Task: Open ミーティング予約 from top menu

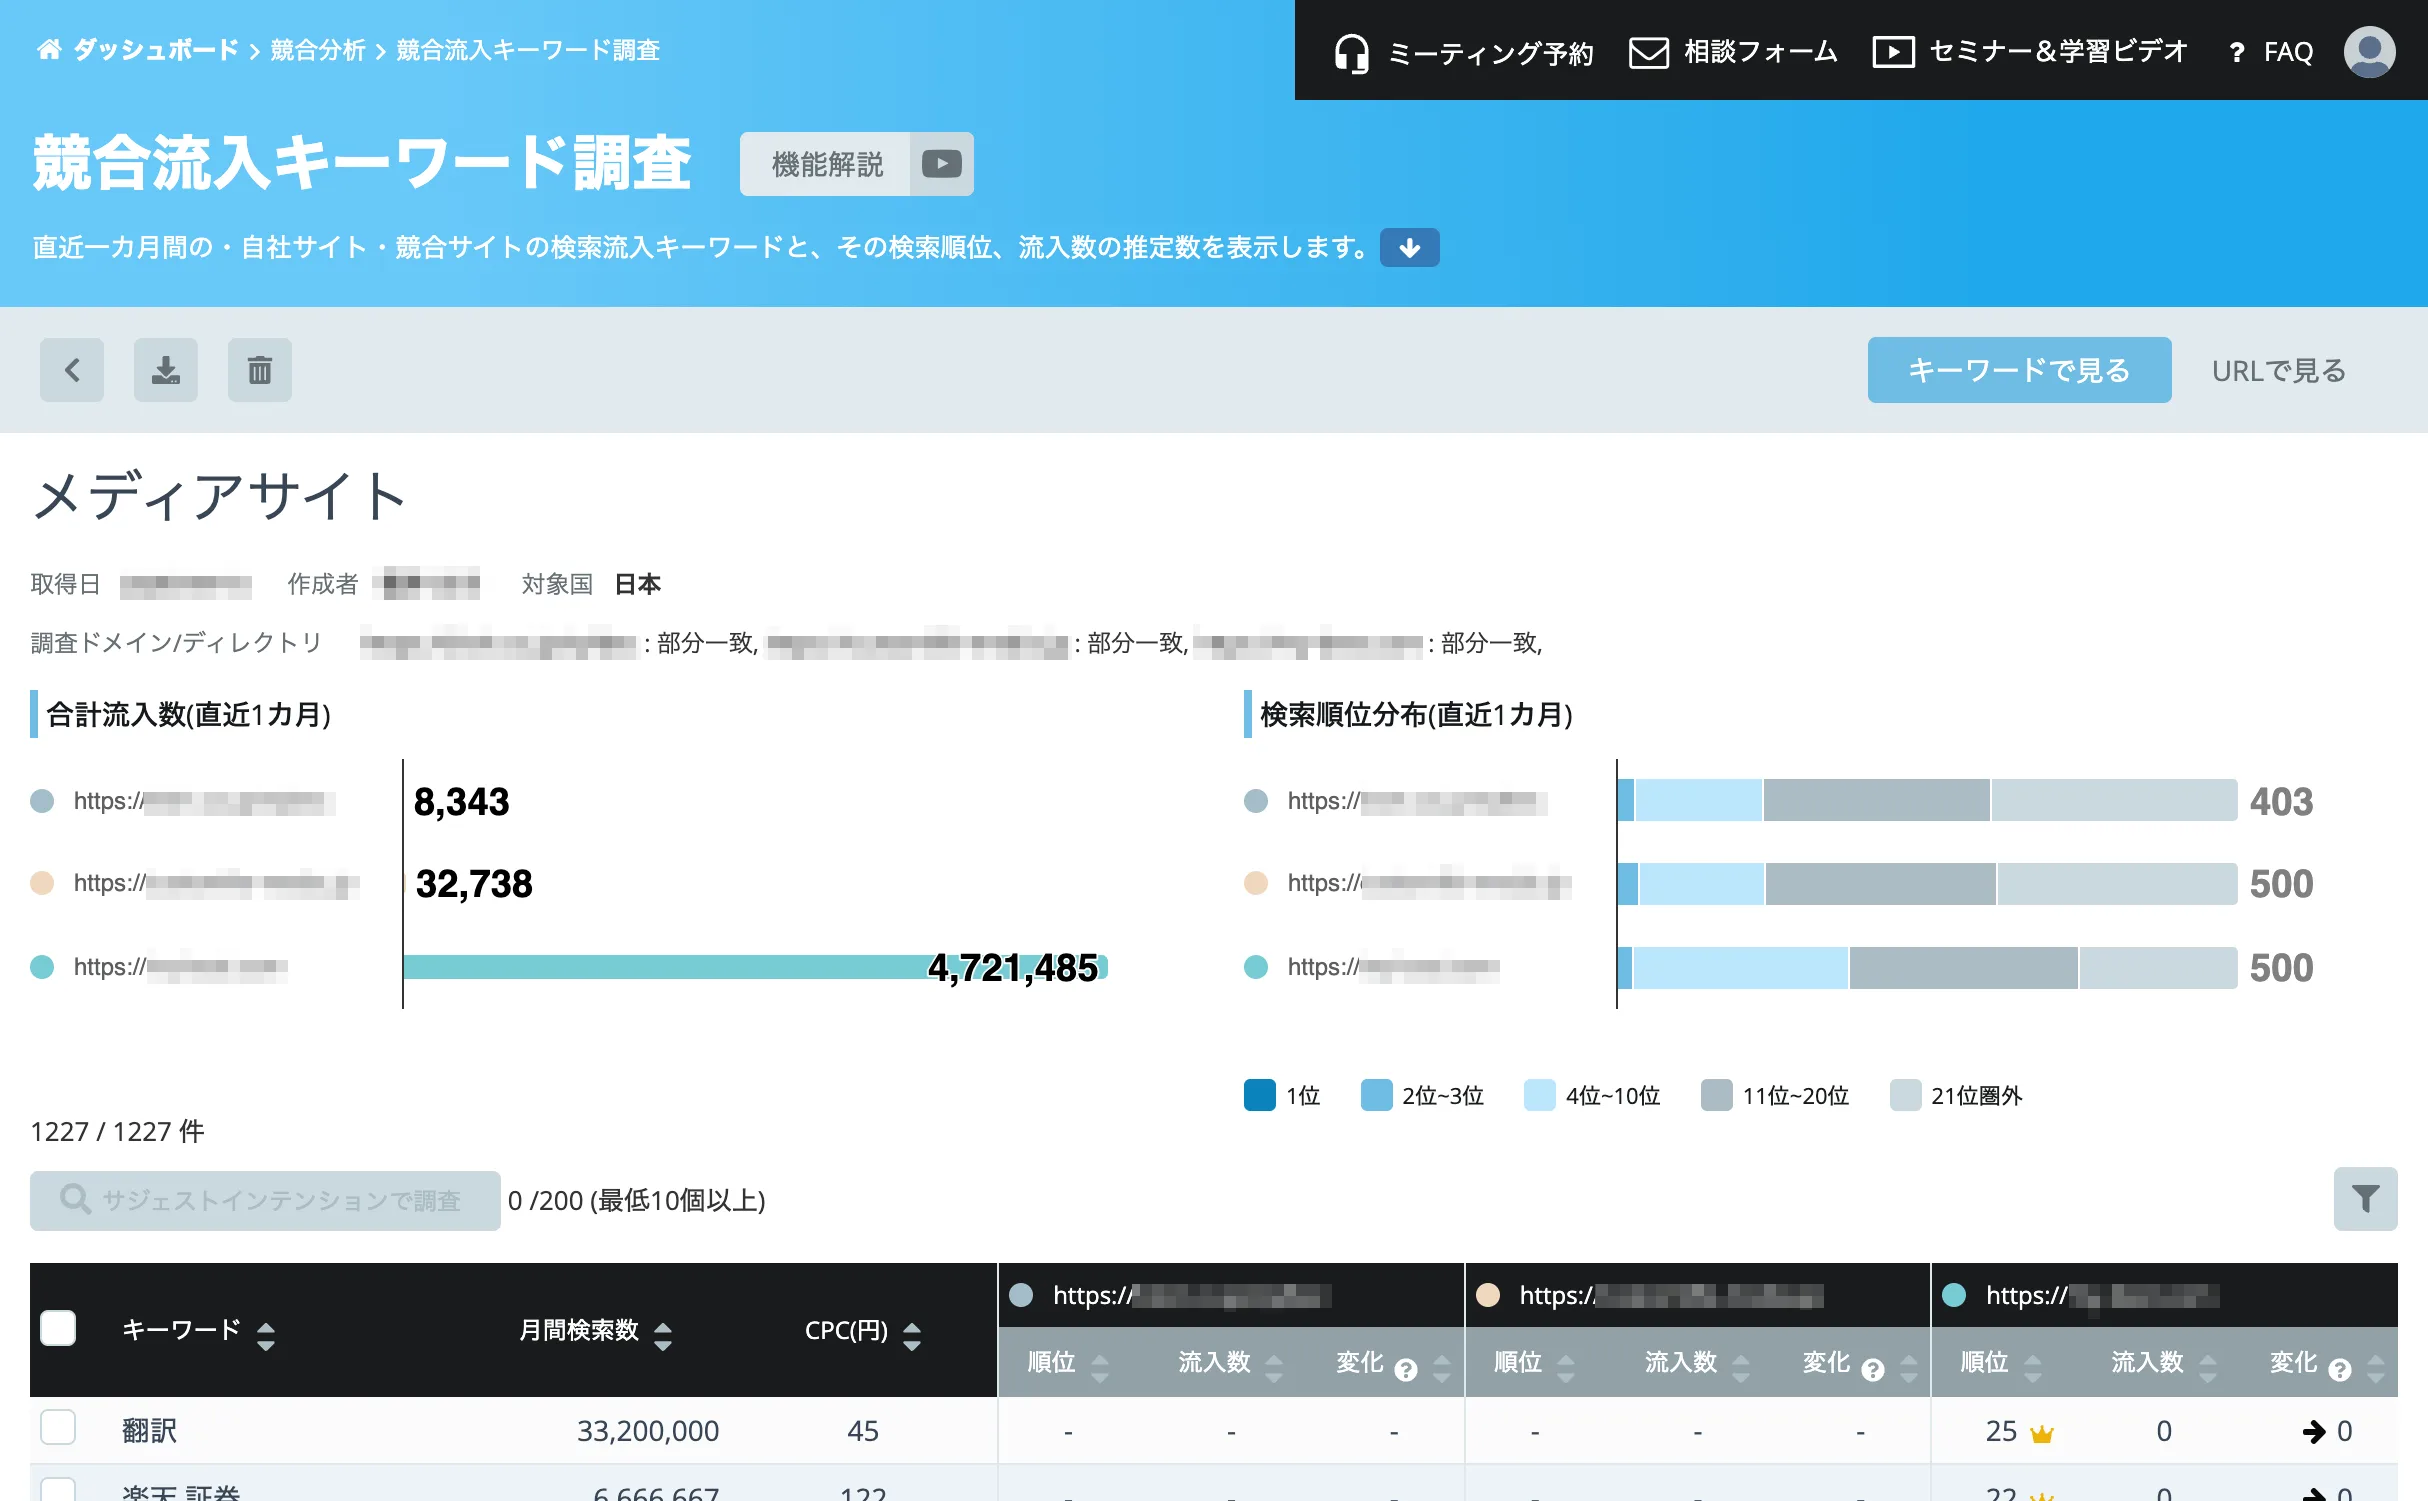Action: (1491, 52)
